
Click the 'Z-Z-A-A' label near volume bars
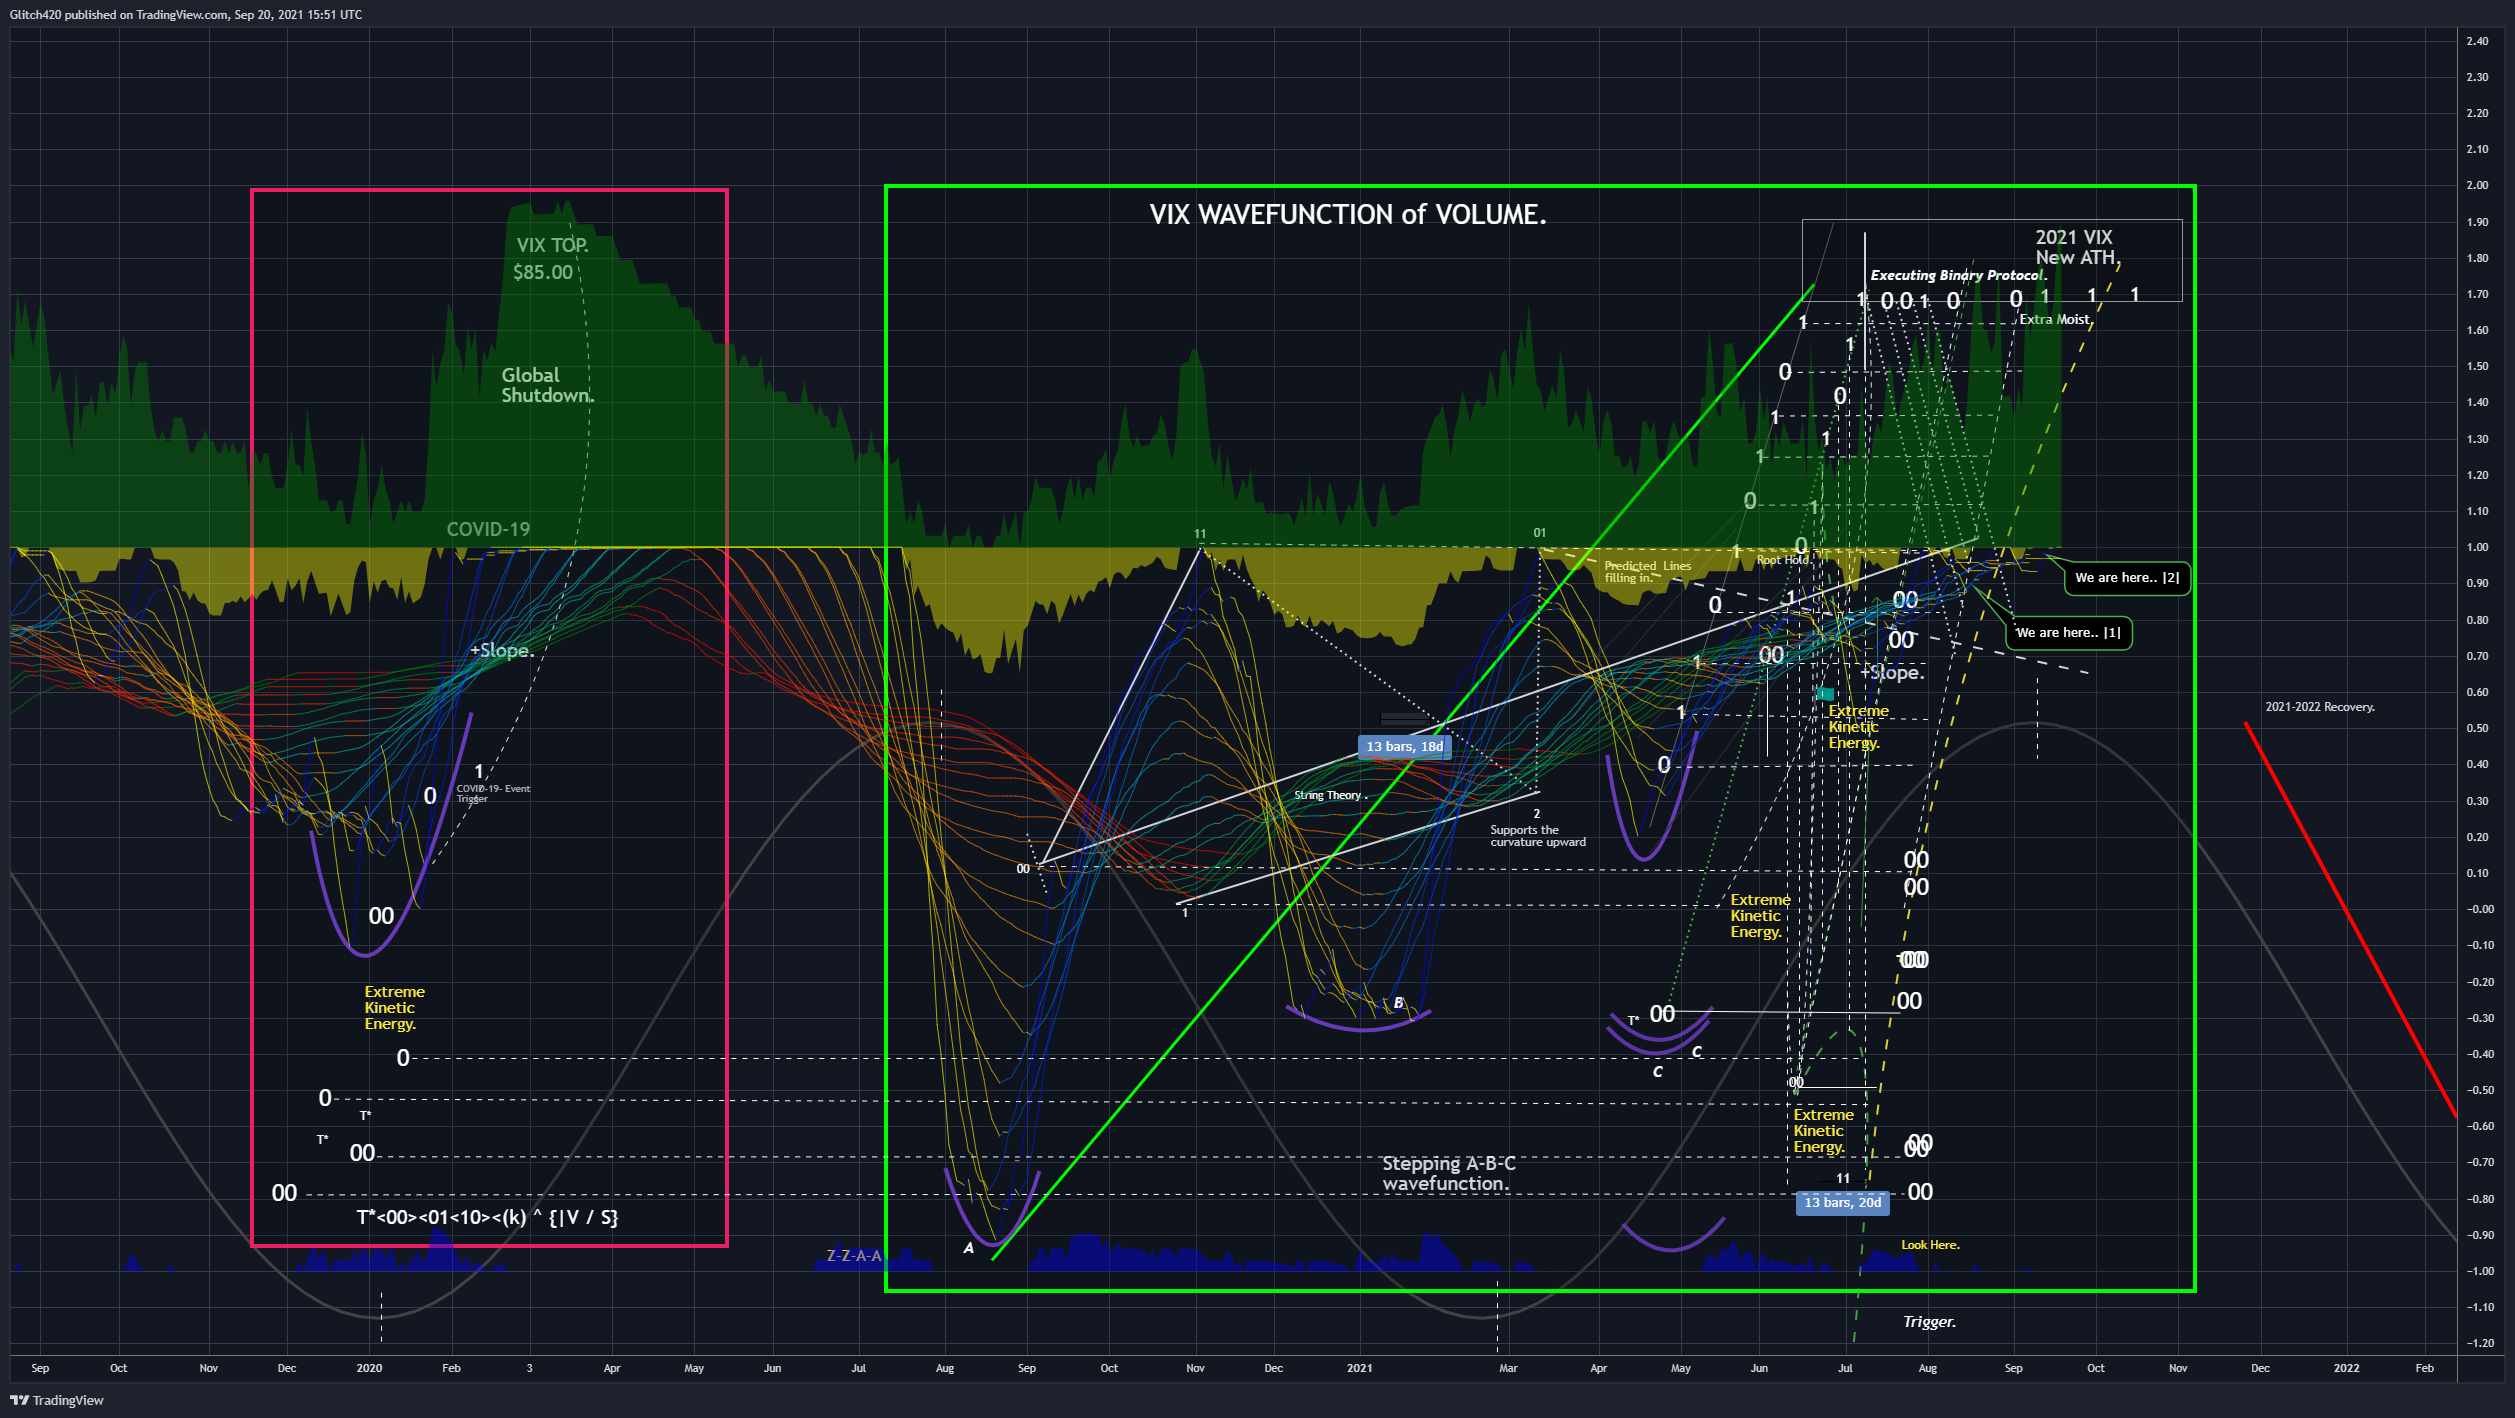[x=854, y=1256]
